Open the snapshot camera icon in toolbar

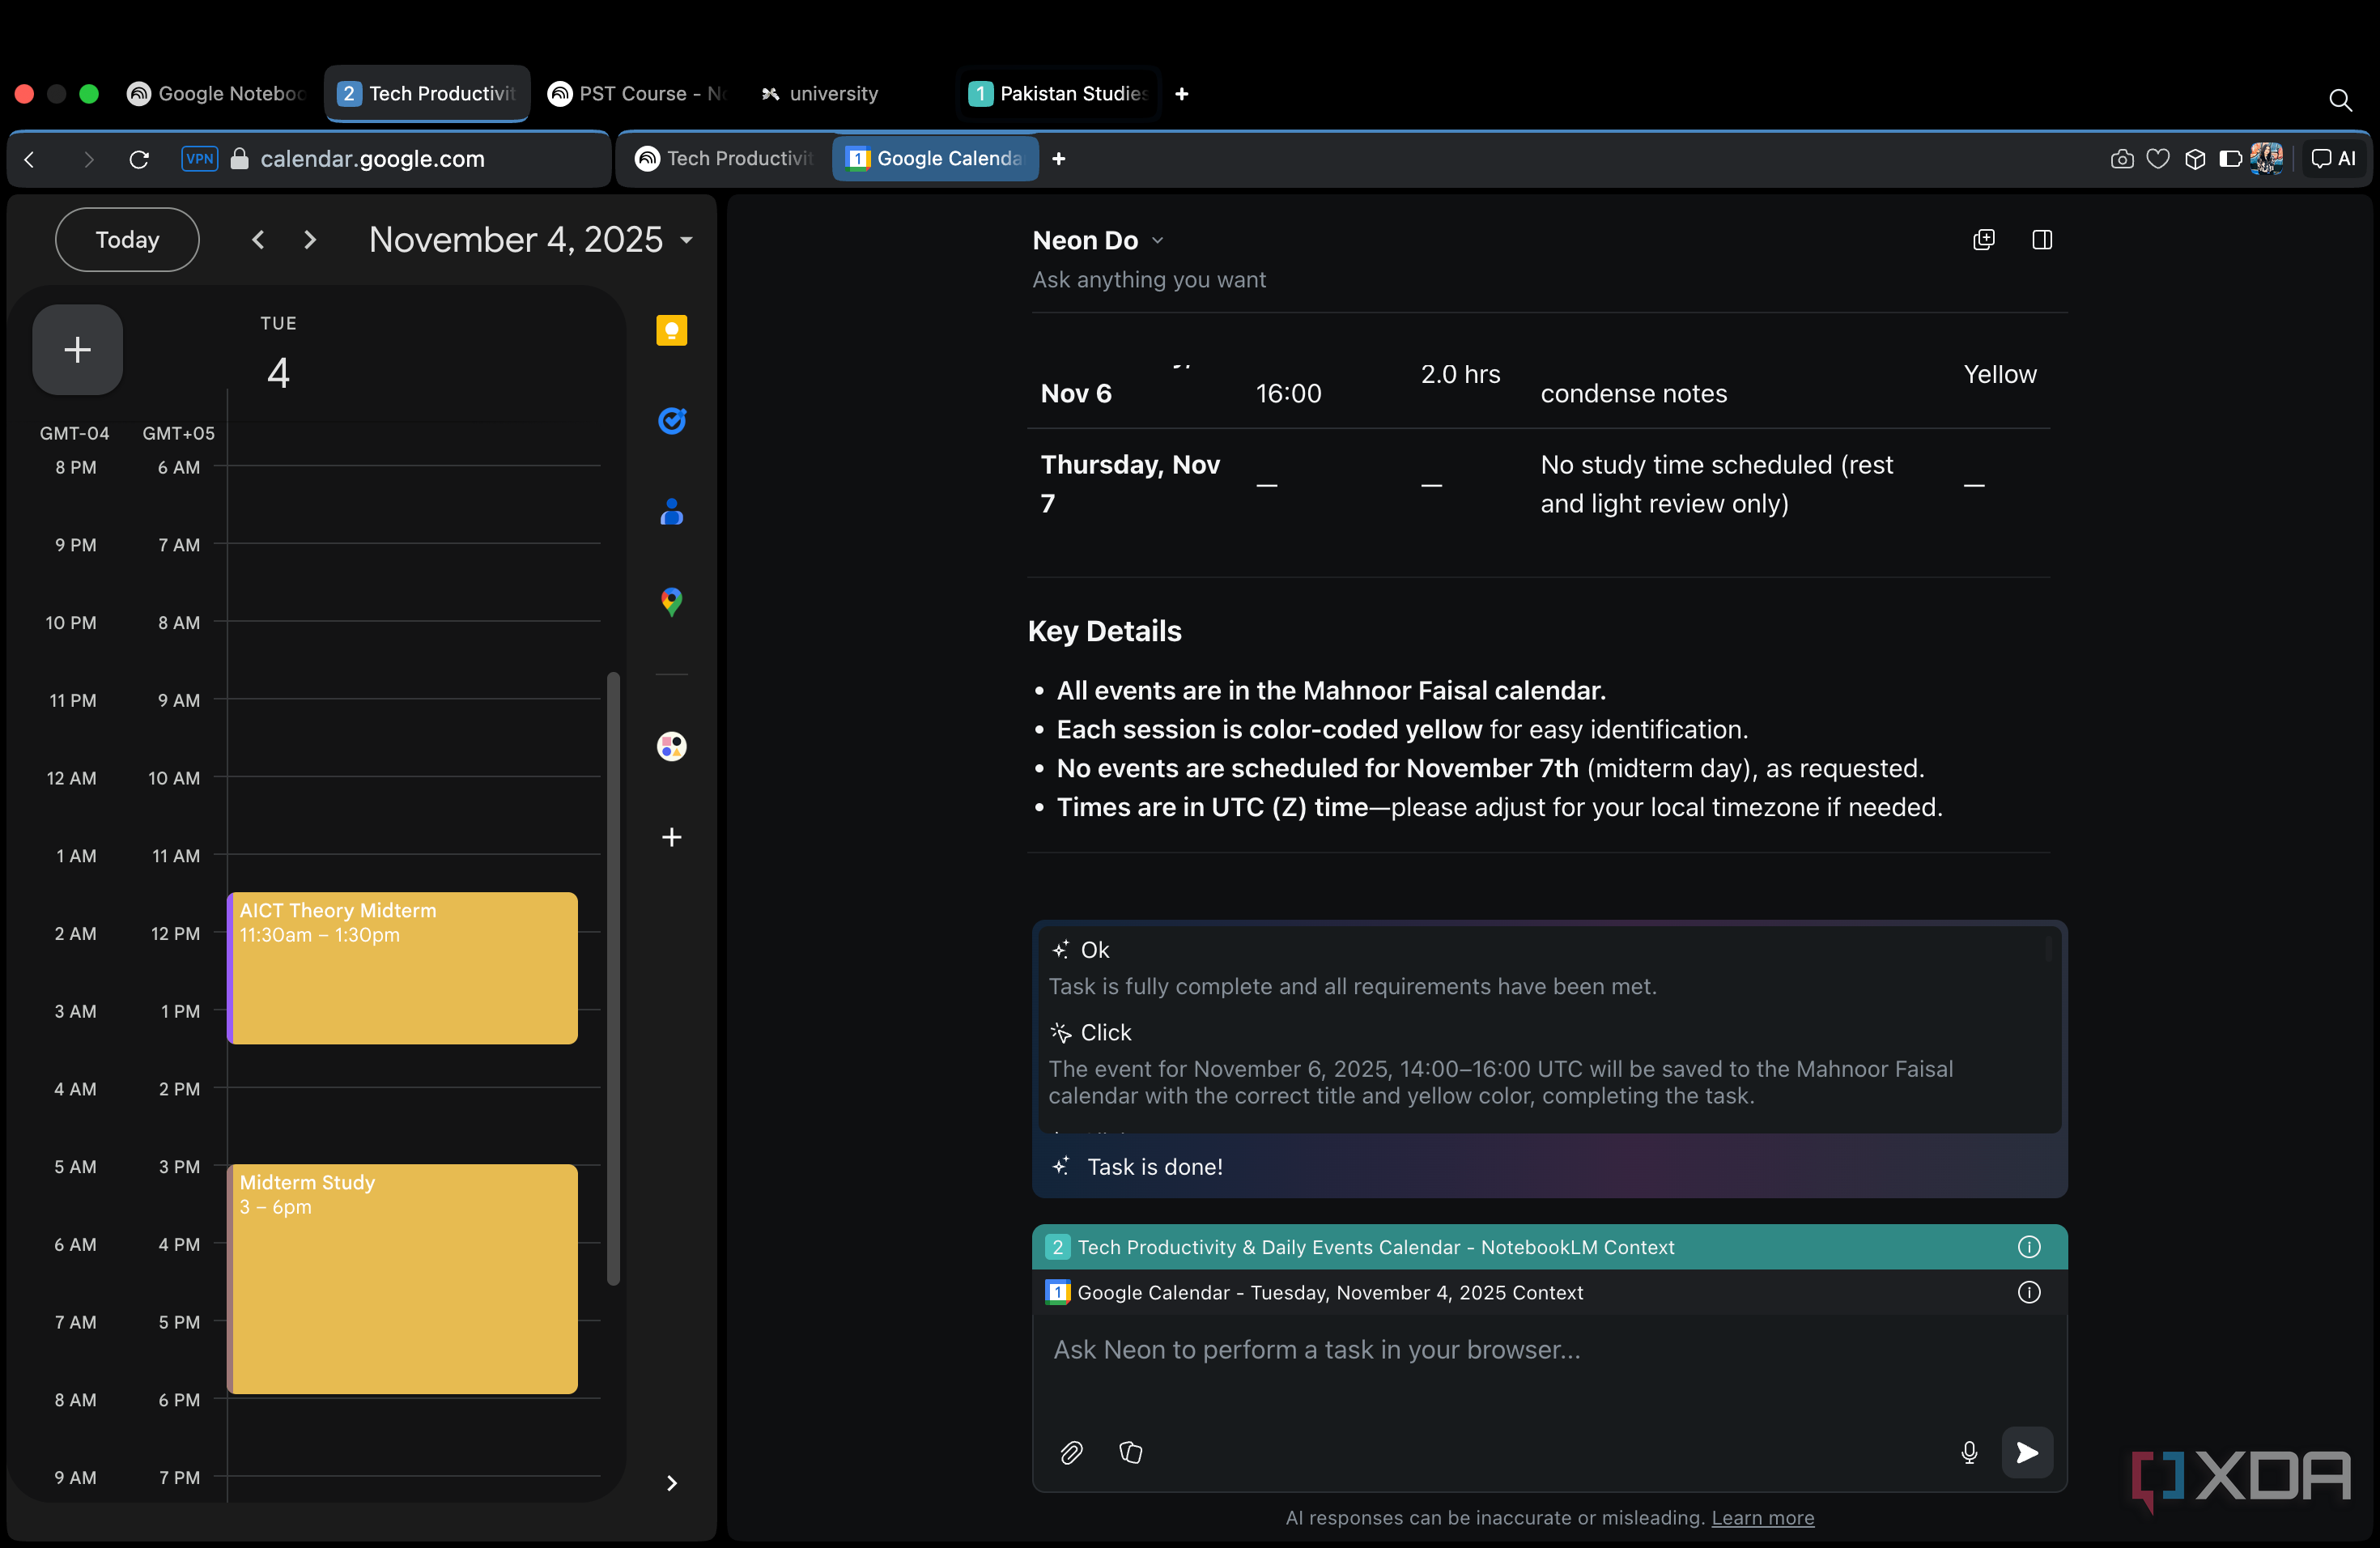pyautogui.click(x=2121, y=159)
